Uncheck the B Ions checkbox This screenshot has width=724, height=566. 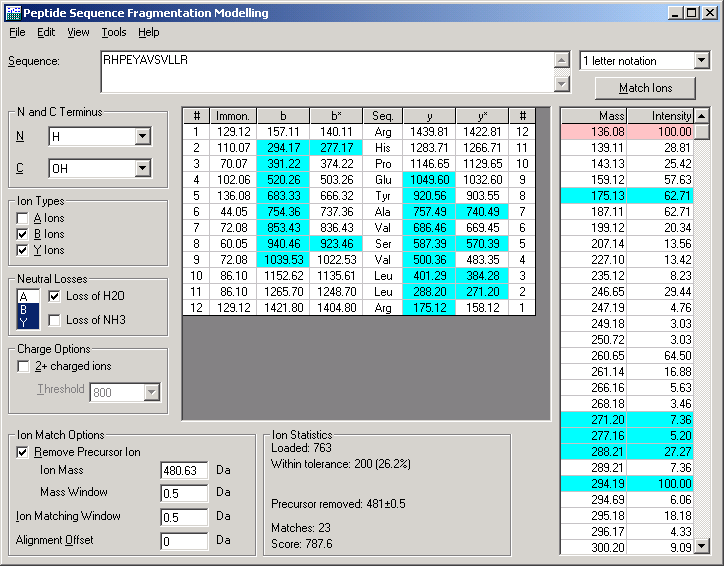pos(22,234)
